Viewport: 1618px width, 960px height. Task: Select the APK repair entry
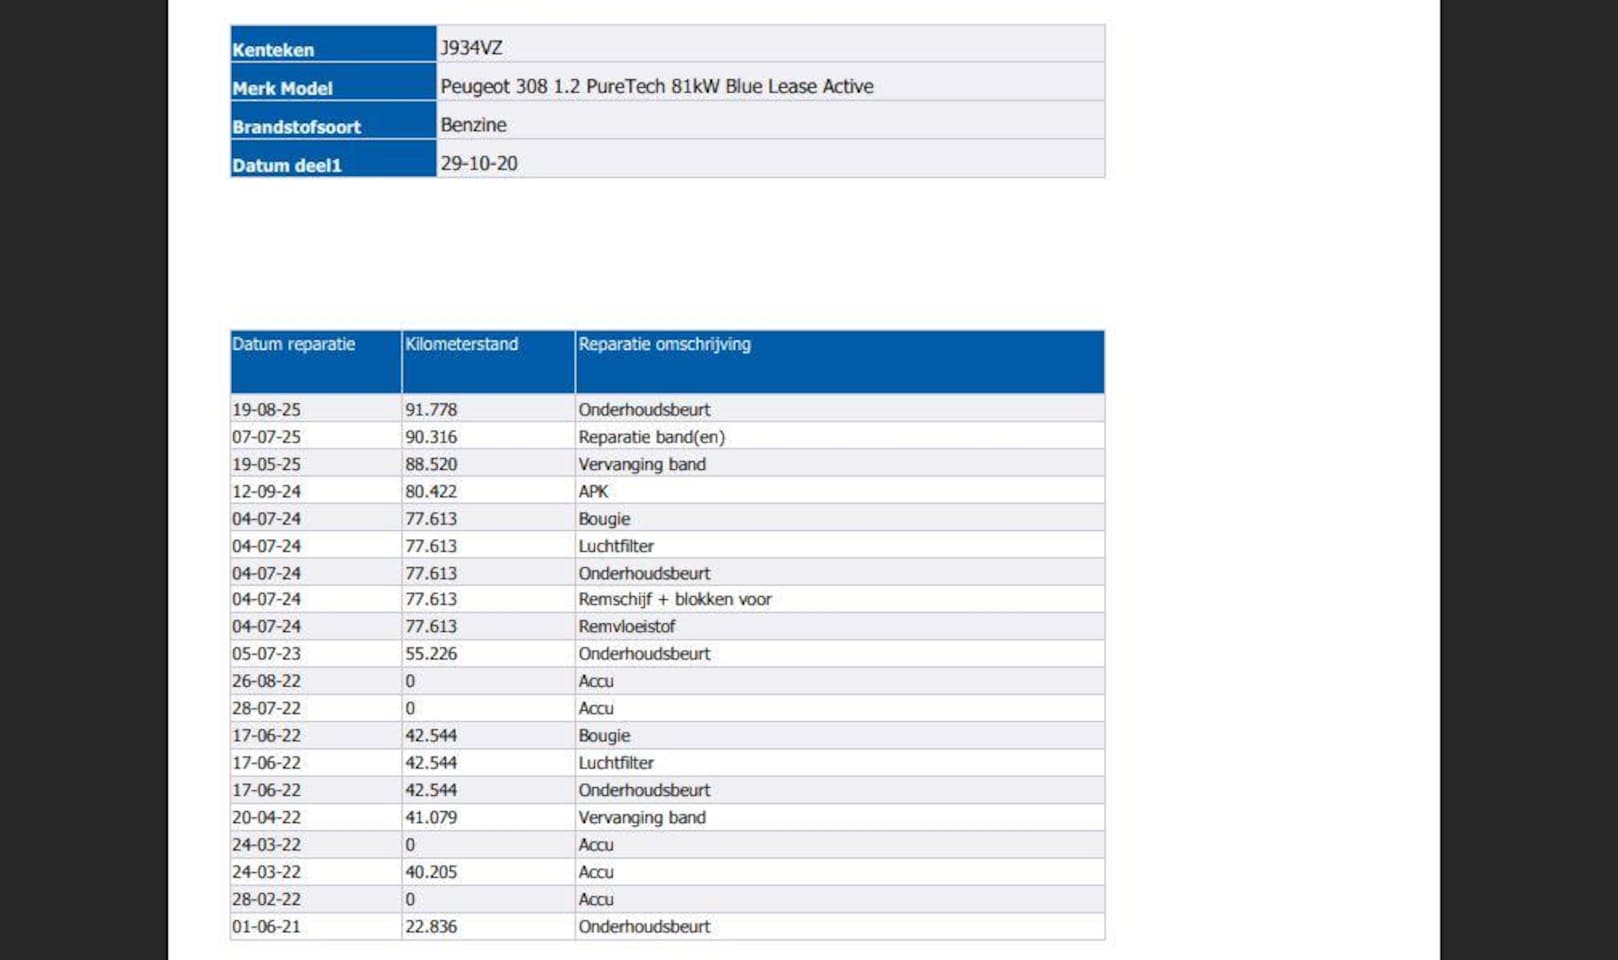(x=593, y=492)
